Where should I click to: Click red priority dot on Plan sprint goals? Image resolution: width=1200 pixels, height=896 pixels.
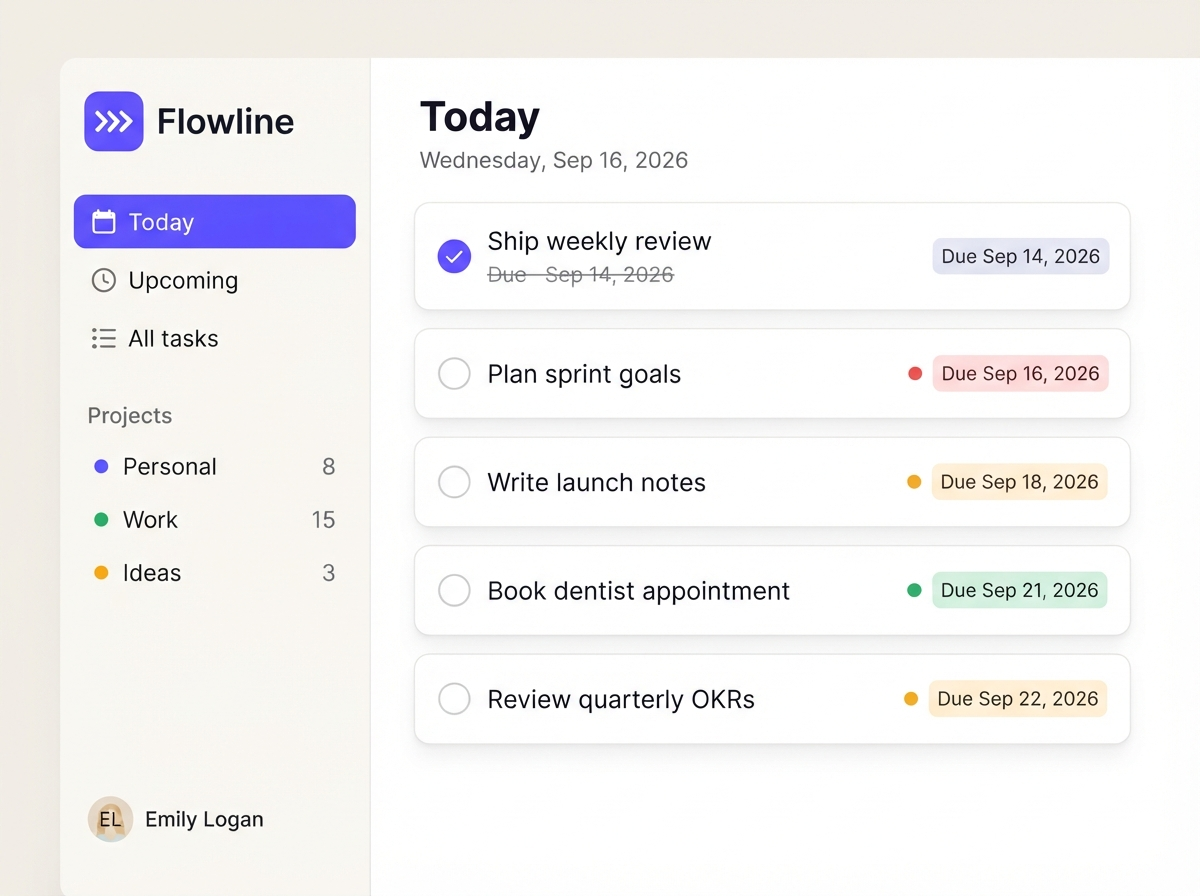pos(915,373)
